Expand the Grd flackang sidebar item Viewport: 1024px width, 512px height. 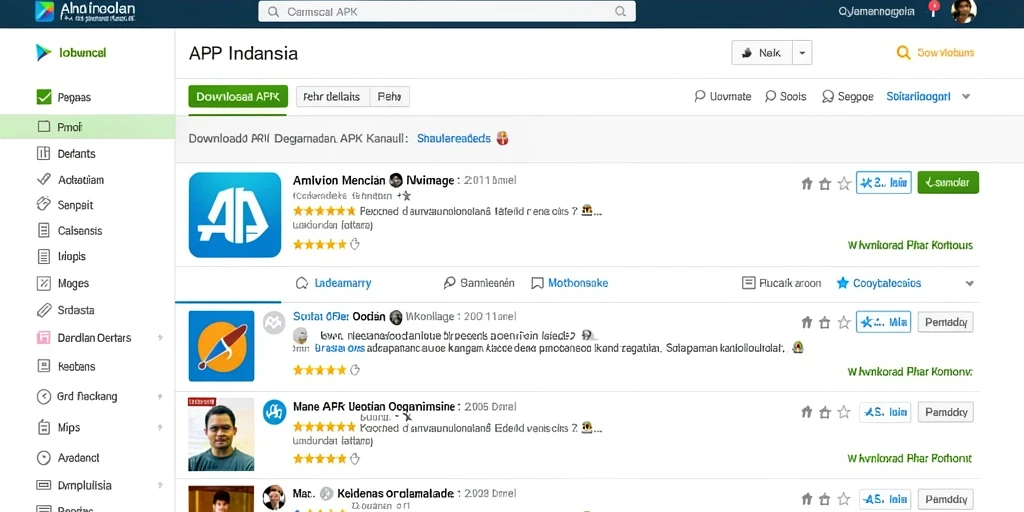click(x=160, y=396)
